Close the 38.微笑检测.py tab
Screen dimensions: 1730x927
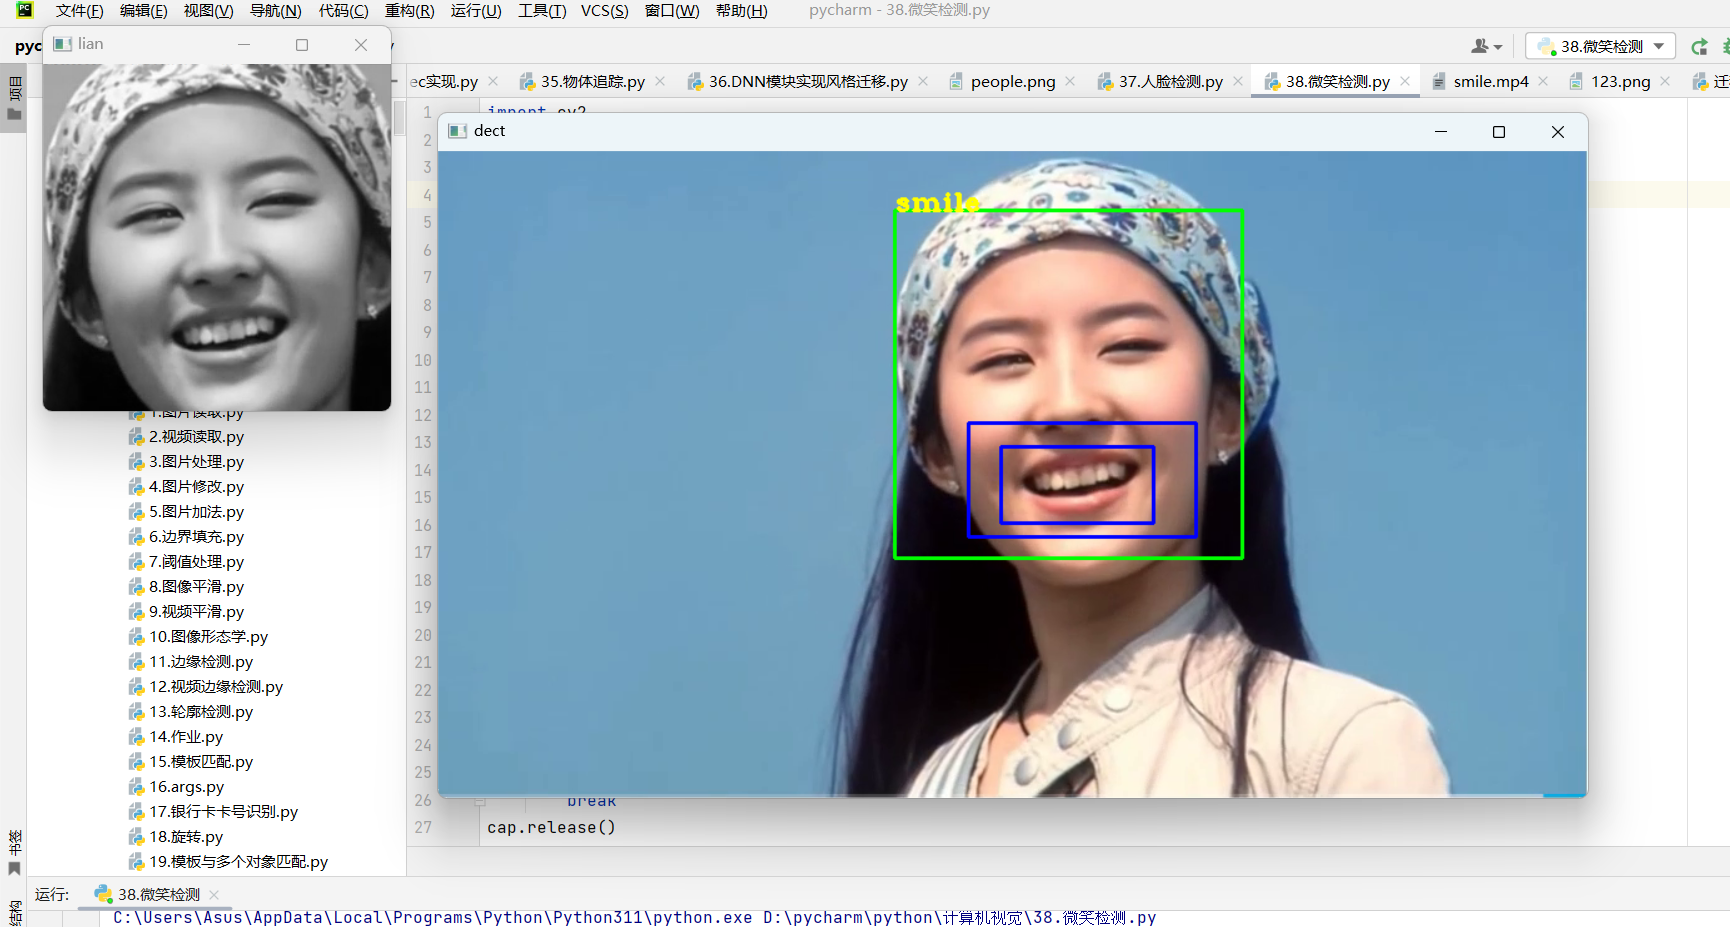1405,81
